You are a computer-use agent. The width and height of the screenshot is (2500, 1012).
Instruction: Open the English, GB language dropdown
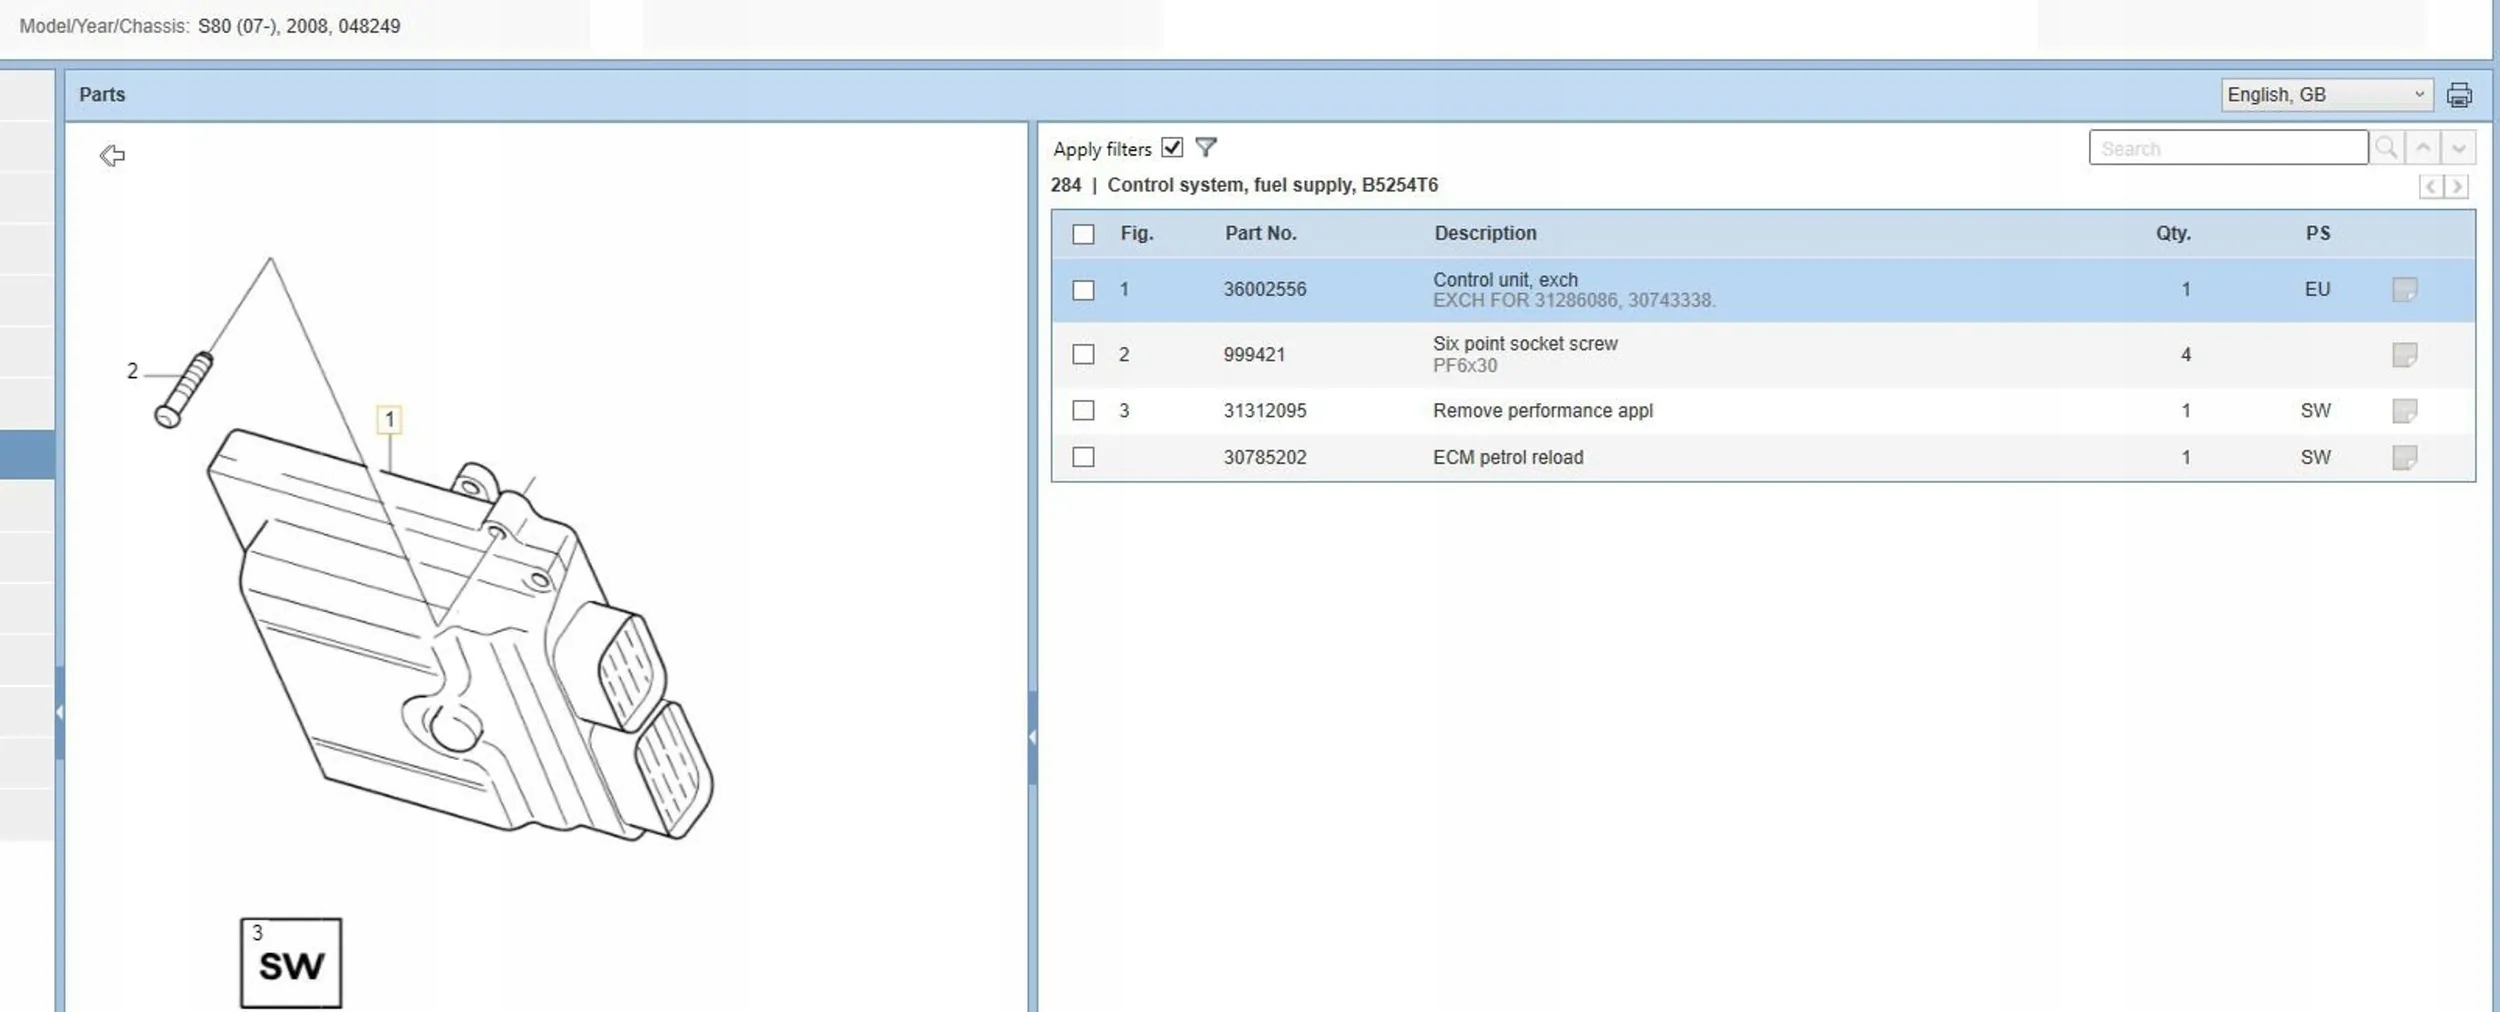(2326, 95)
